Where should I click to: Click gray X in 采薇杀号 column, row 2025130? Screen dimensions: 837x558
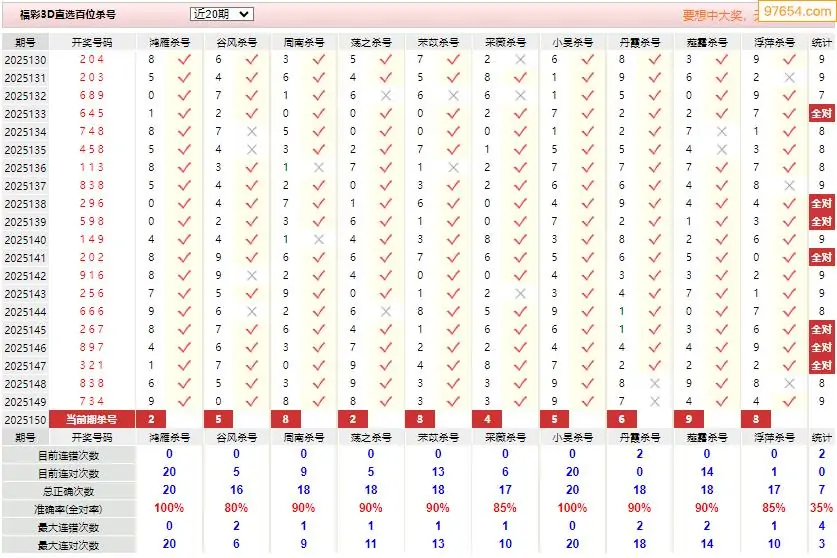520,59
